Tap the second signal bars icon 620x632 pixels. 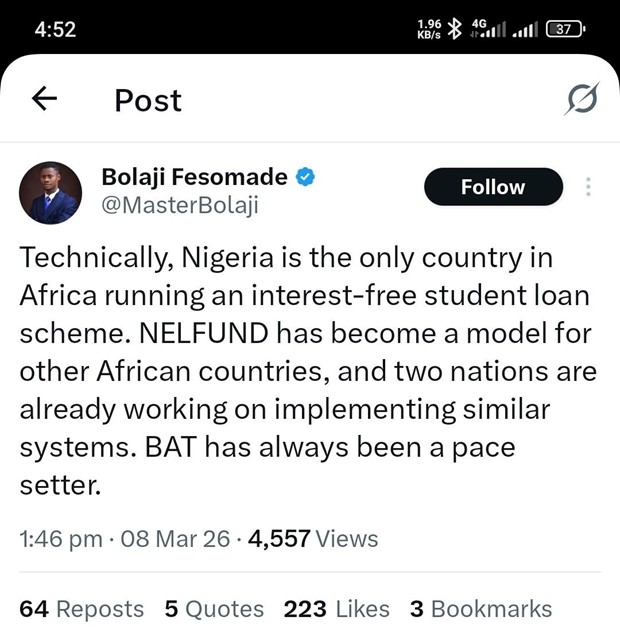point(524,30)
